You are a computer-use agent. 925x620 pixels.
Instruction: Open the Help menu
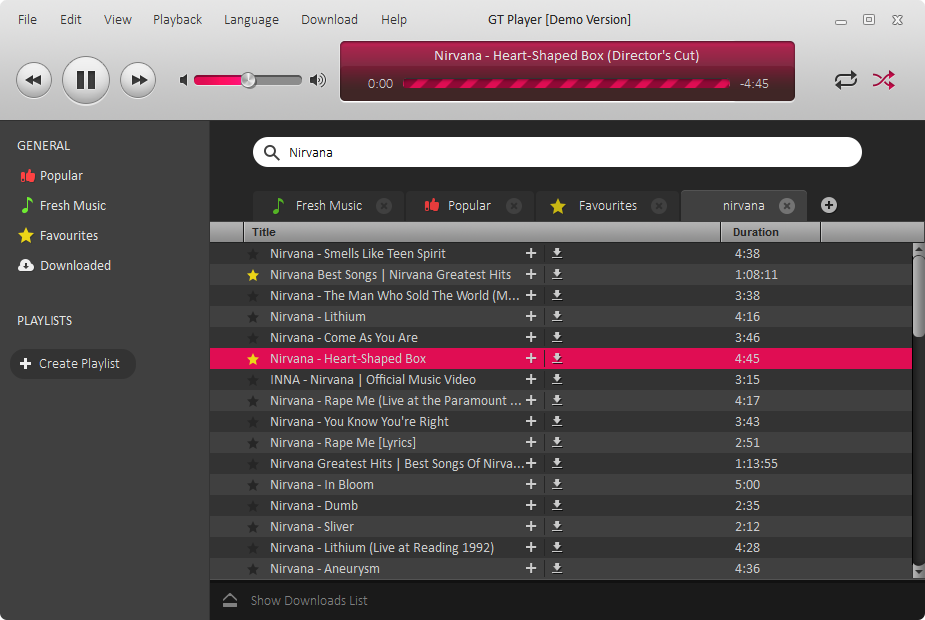tap(393, 19)
